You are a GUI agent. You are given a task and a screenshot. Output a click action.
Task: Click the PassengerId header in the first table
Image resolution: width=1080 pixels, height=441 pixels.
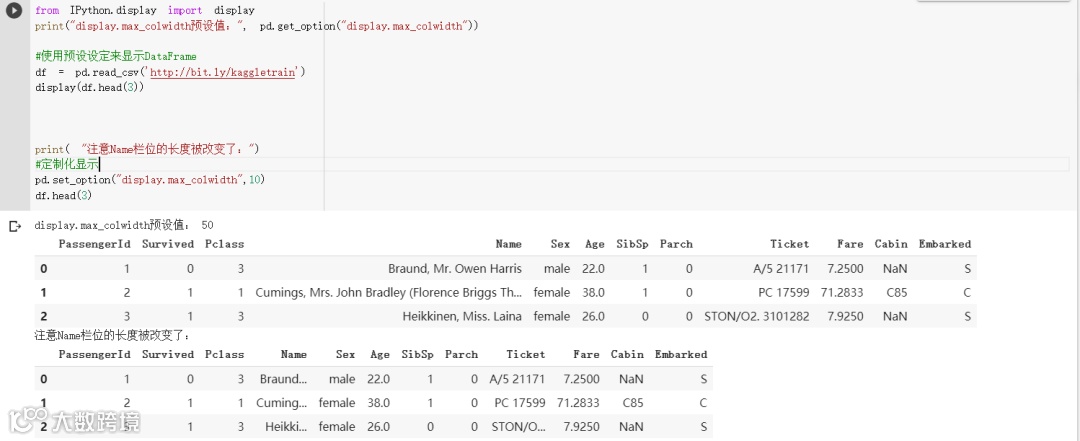(94, 244)
